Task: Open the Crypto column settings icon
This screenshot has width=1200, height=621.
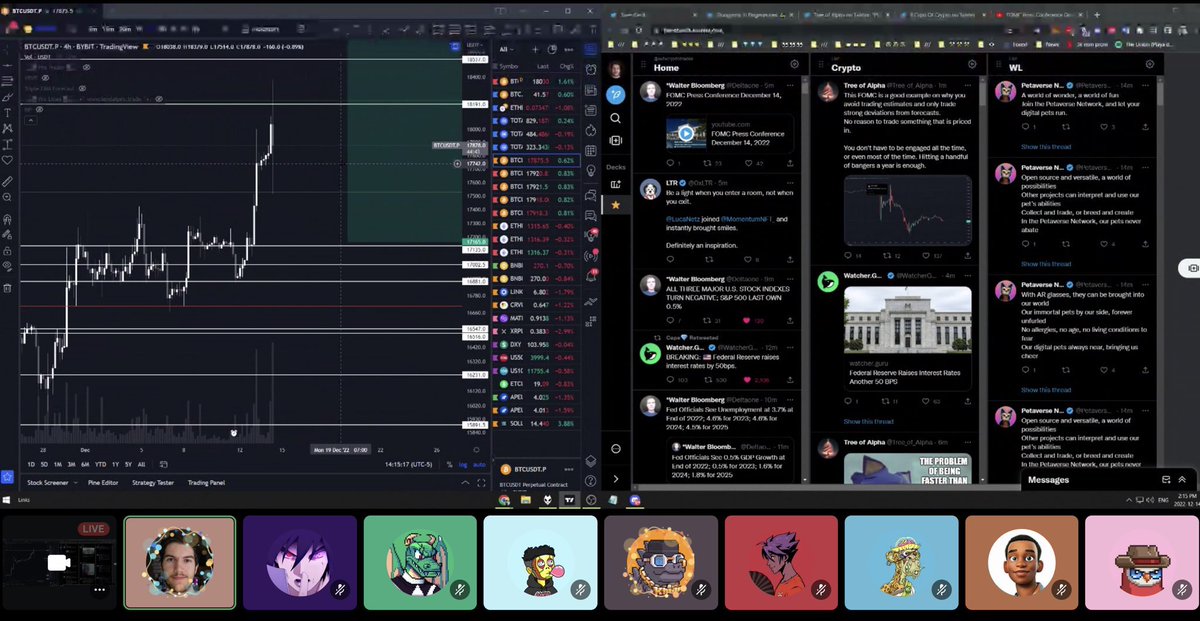Action: (971, 64)
